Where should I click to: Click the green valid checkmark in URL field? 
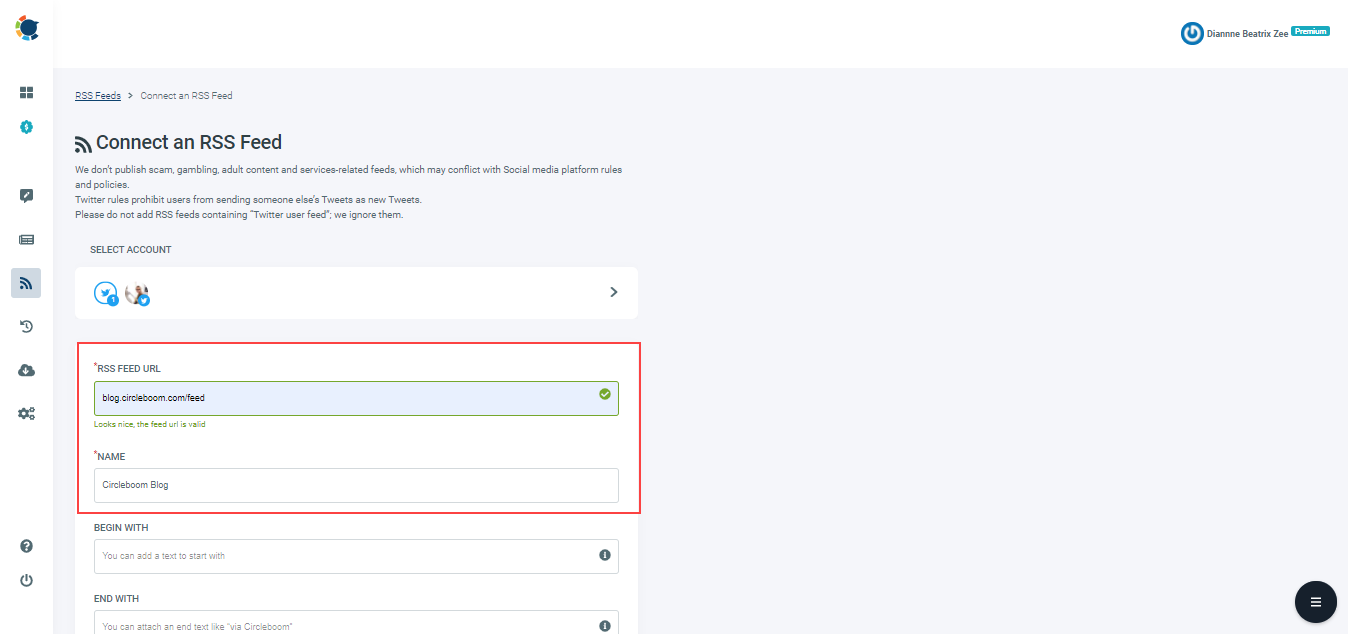[x=604, y=394]
